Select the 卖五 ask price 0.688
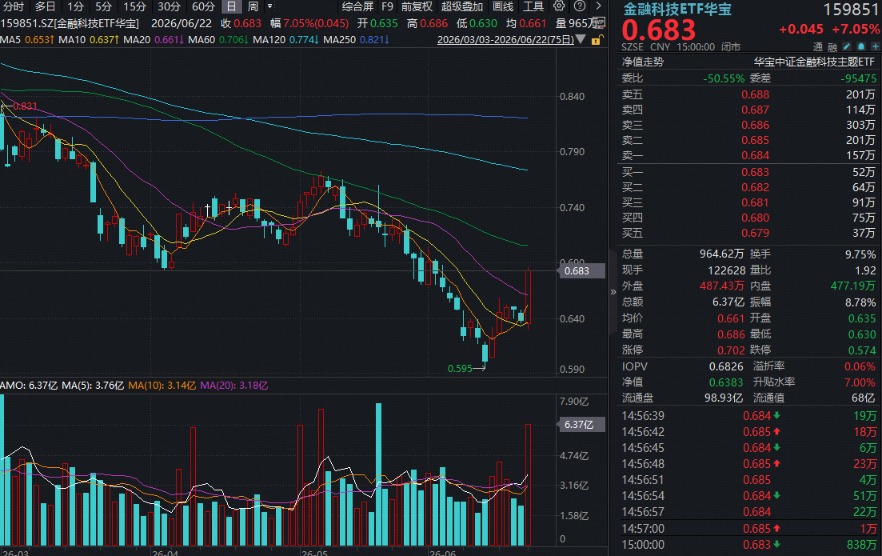This screenshot has height=556, width=882. pos(755,95)
